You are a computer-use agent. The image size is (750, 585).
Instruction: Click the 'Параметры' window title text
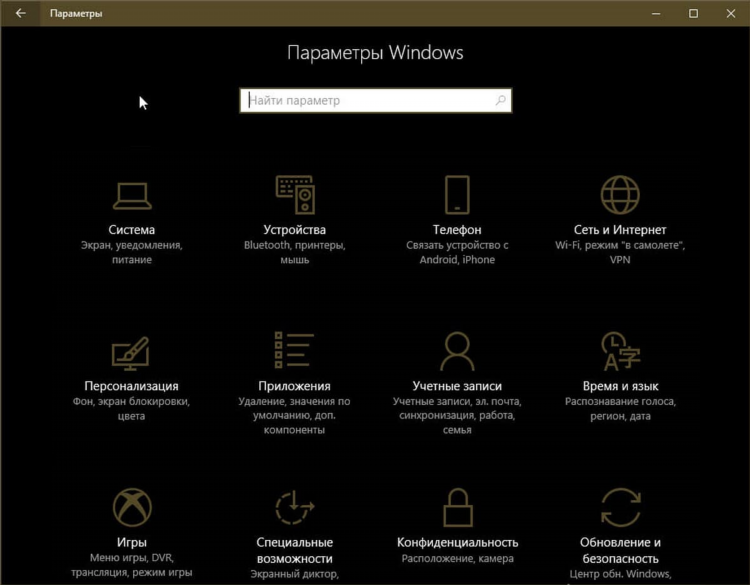76,13
